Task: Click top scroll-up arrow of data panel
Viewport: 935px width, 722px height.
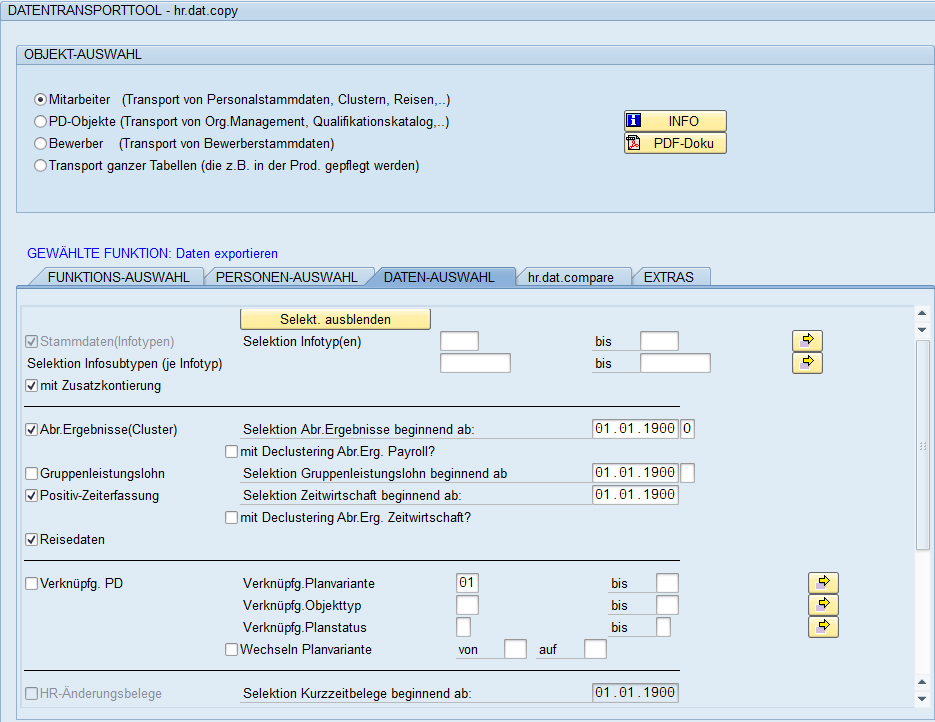Action: click(922, 313)
